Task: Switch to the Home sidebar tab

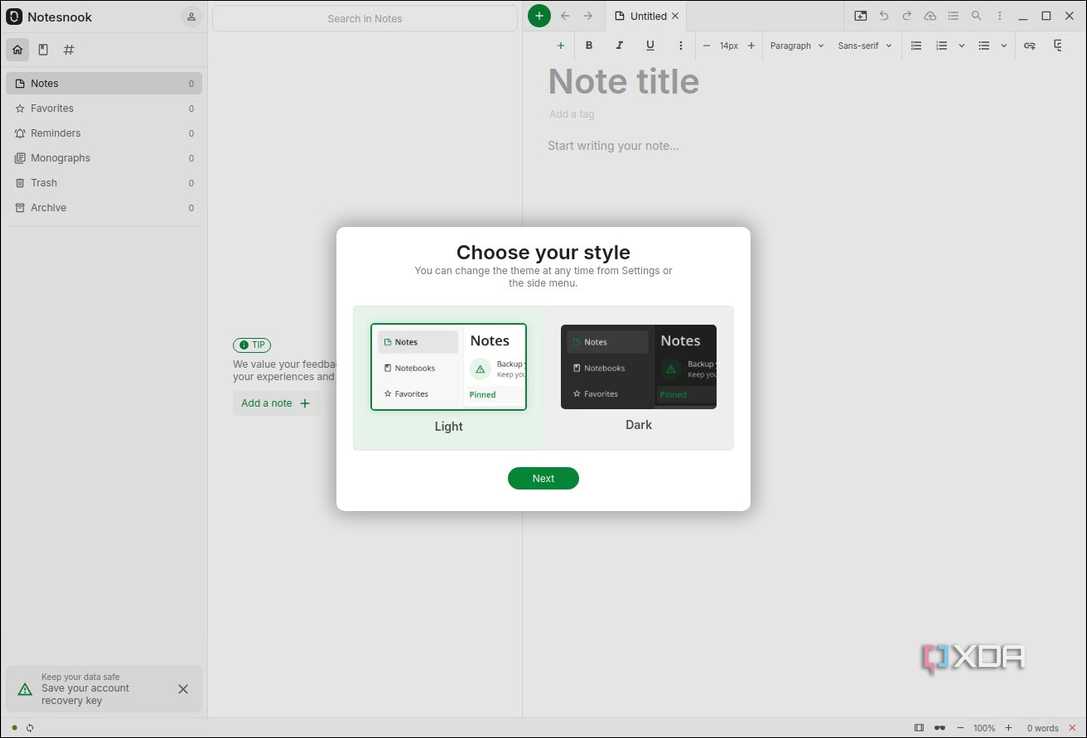Action: 18,49
